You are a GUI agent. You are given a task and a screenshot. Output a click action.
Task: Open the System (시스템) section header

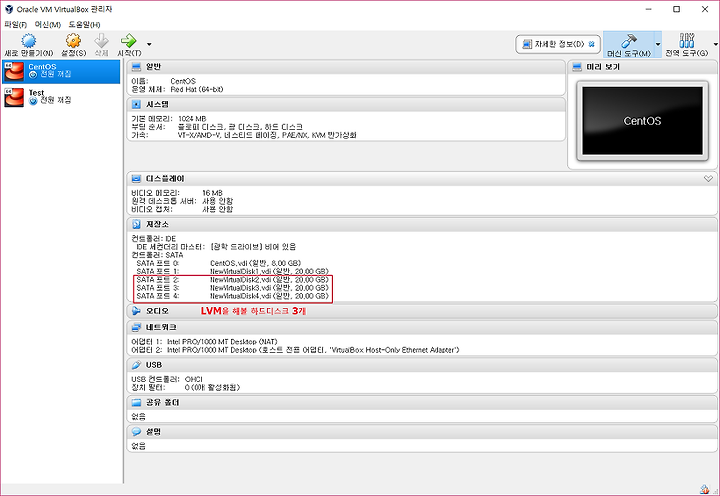(346, 105)
